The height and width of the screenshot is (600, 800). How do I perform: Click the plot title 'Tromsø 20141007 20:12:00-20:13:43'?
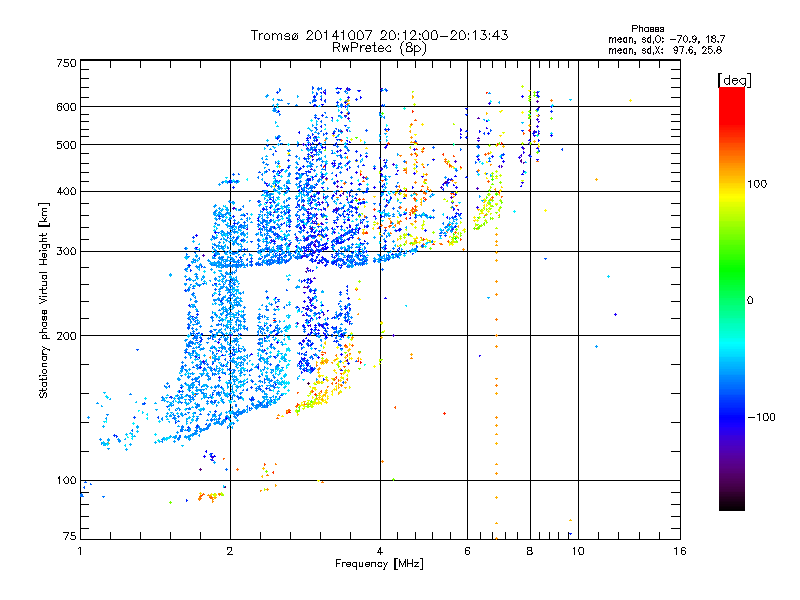(379, 35)
